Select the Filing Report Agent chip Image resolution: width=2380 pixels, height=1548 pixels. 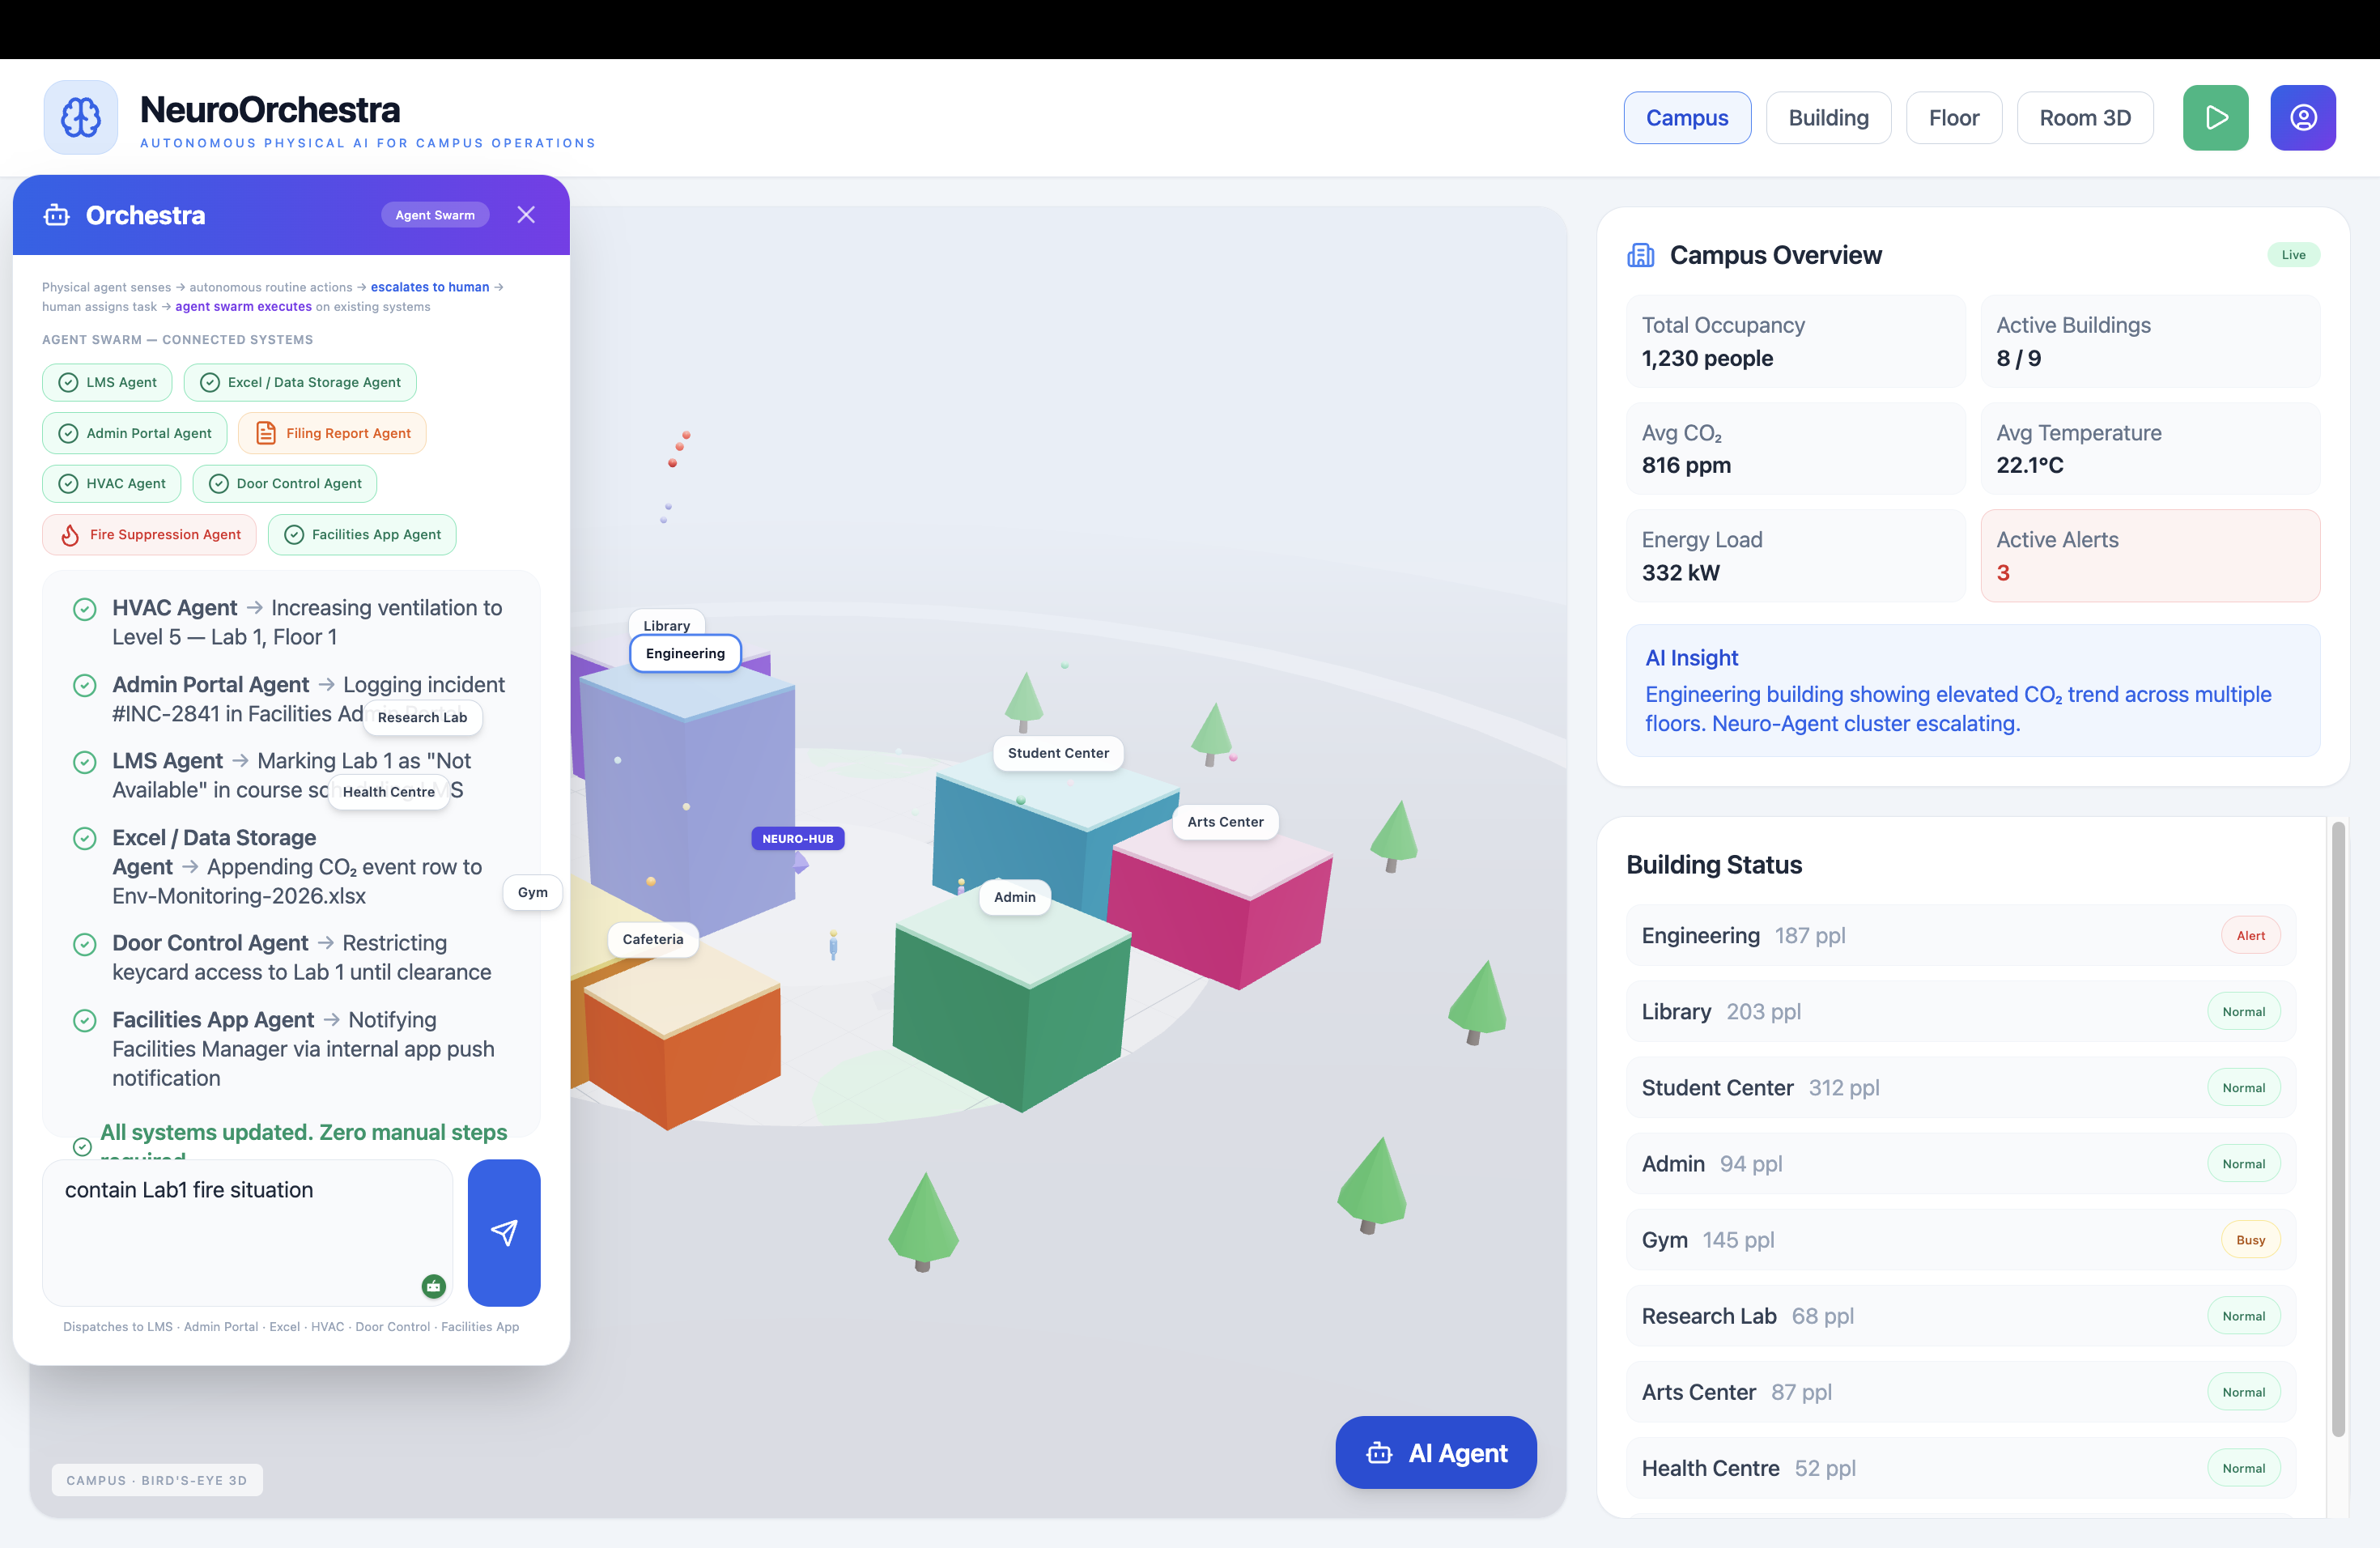coord(333,433)
